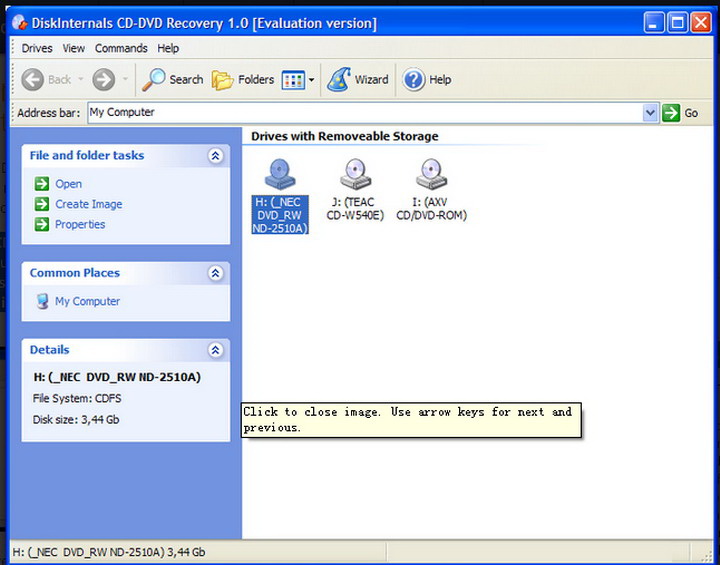Open the Views dropdown arrow
The image size is (720, 565).
pyautogui.click(x=311, y=80)
